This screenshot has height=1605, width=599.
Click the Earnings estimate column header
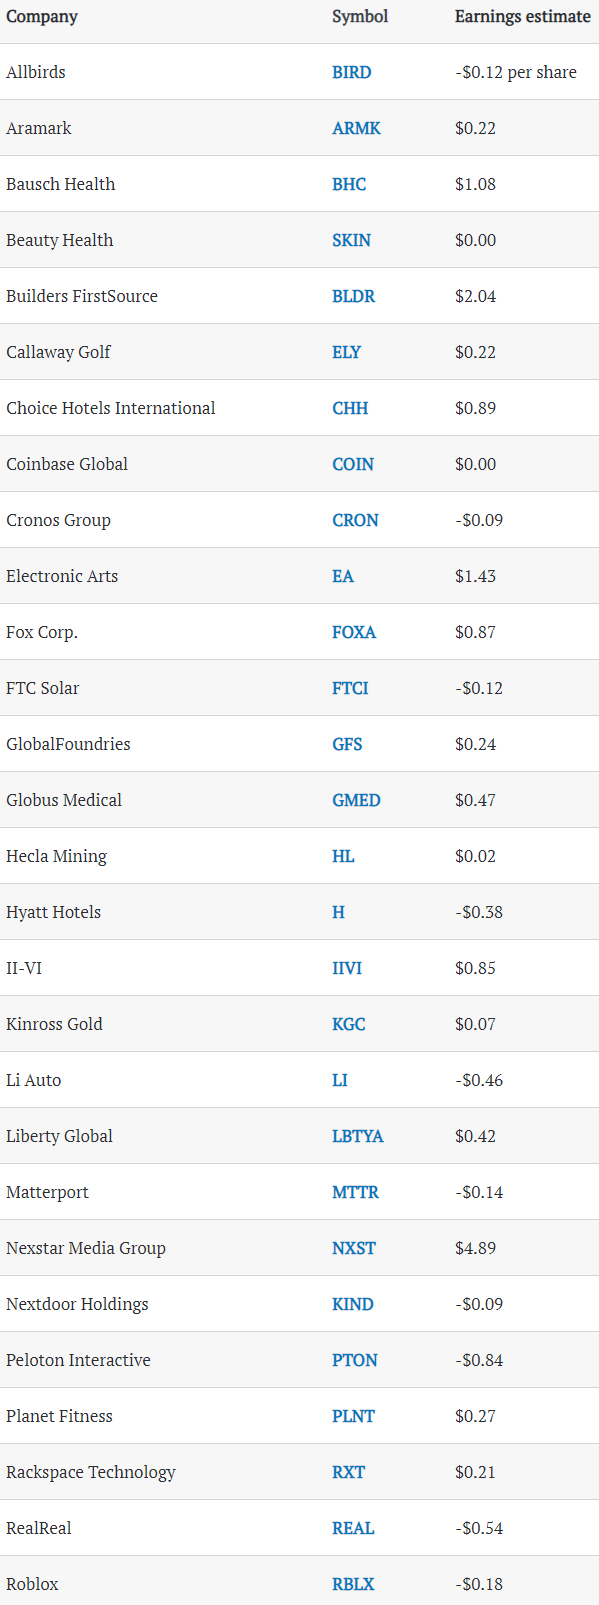click(522, 16)
